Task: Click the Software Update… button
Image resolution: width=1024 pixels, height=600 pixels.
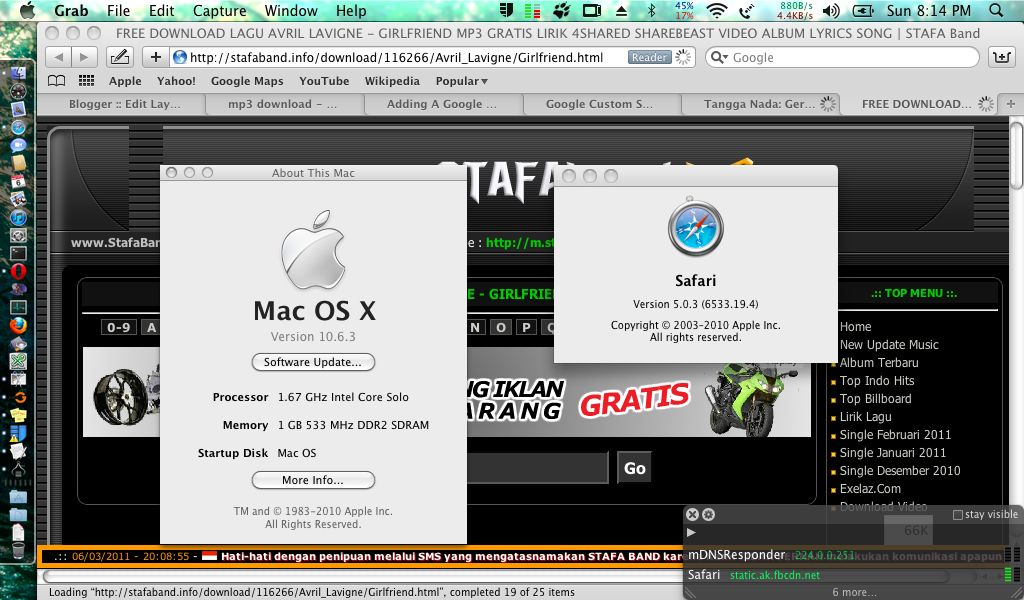Action: coord(313,362)
